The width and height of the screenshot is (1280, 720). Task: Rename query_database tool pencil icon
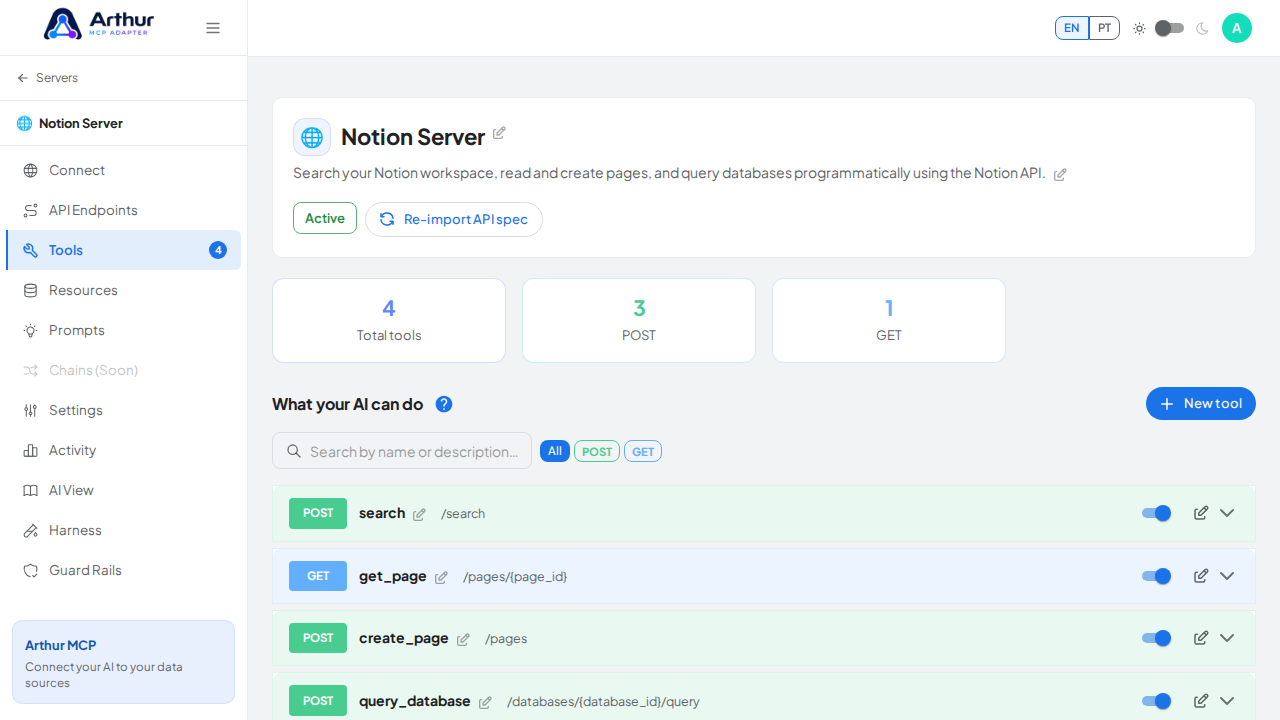coord(485,702)
